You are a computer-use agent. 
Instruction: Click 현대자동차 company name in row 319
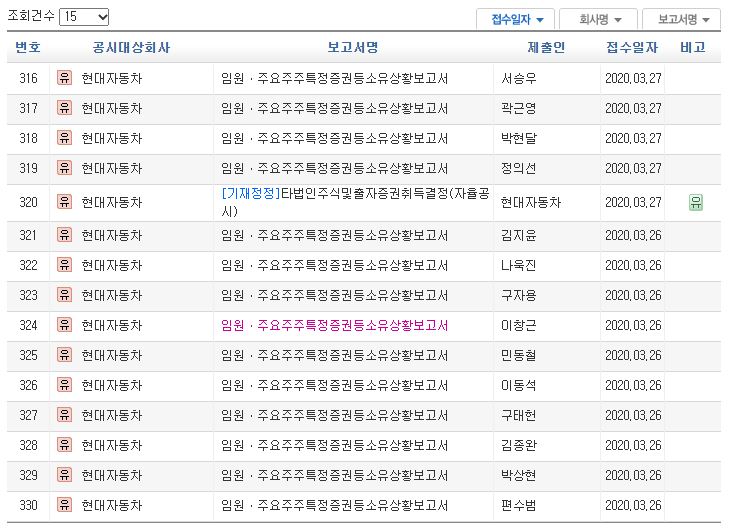coord(112,168)
